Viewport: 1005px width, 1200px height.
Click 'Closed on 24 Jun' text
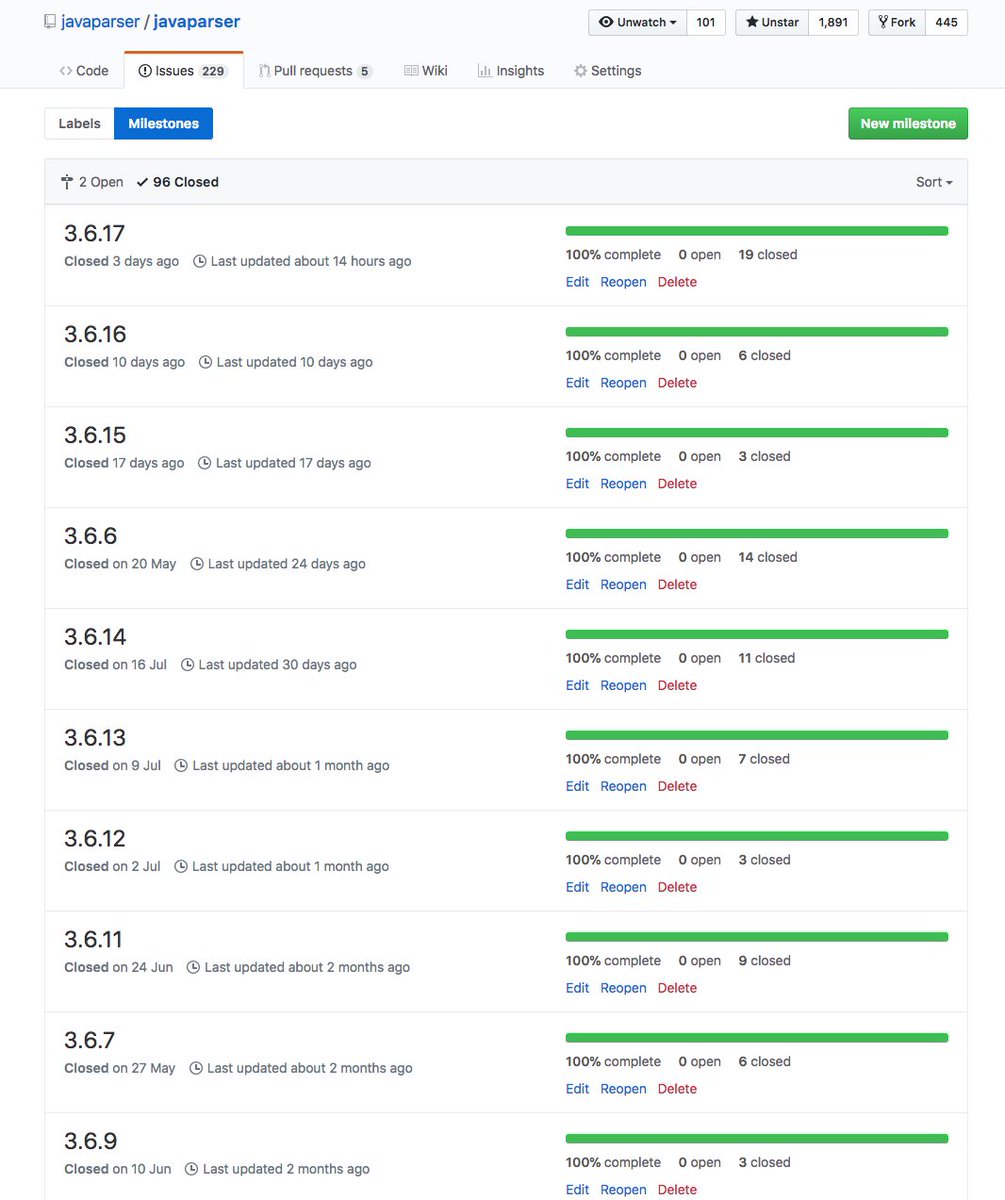(119, 968)
